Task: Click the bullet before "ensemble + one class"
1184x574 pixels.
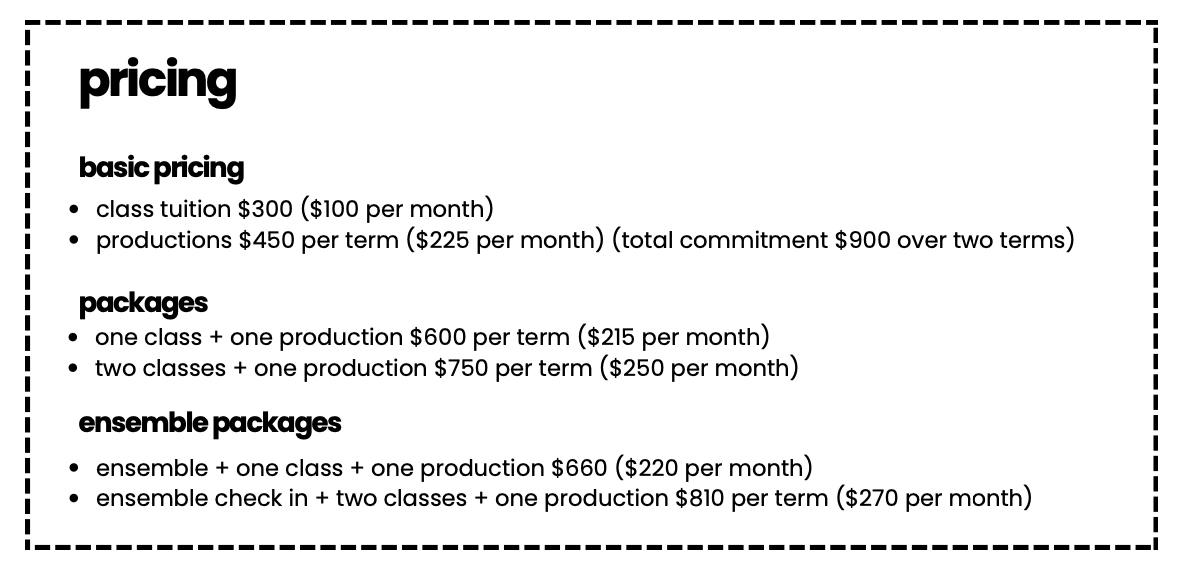Action: [75, 468]
